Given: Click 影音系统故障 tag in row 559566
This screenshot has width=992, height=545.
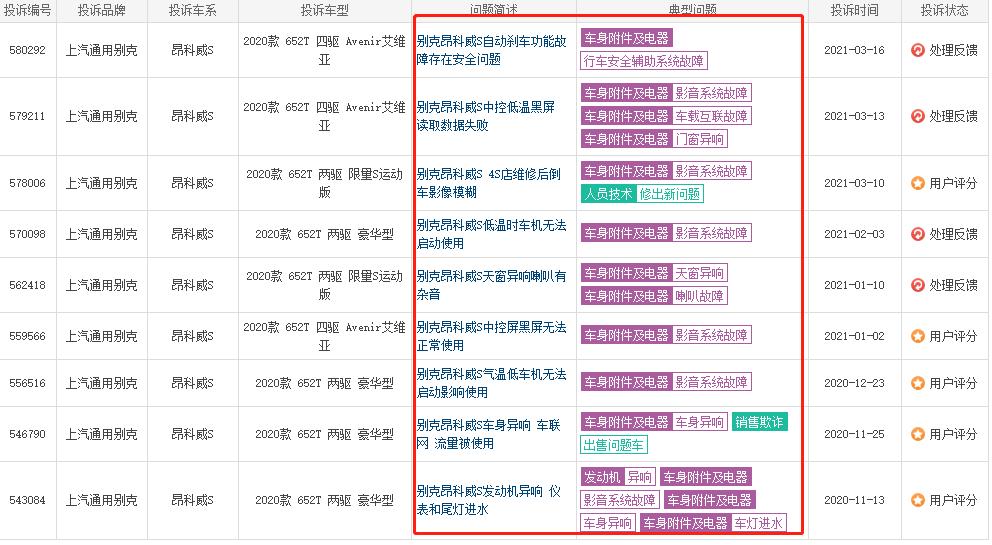Looking at the screenshot, I should point(711,335).
